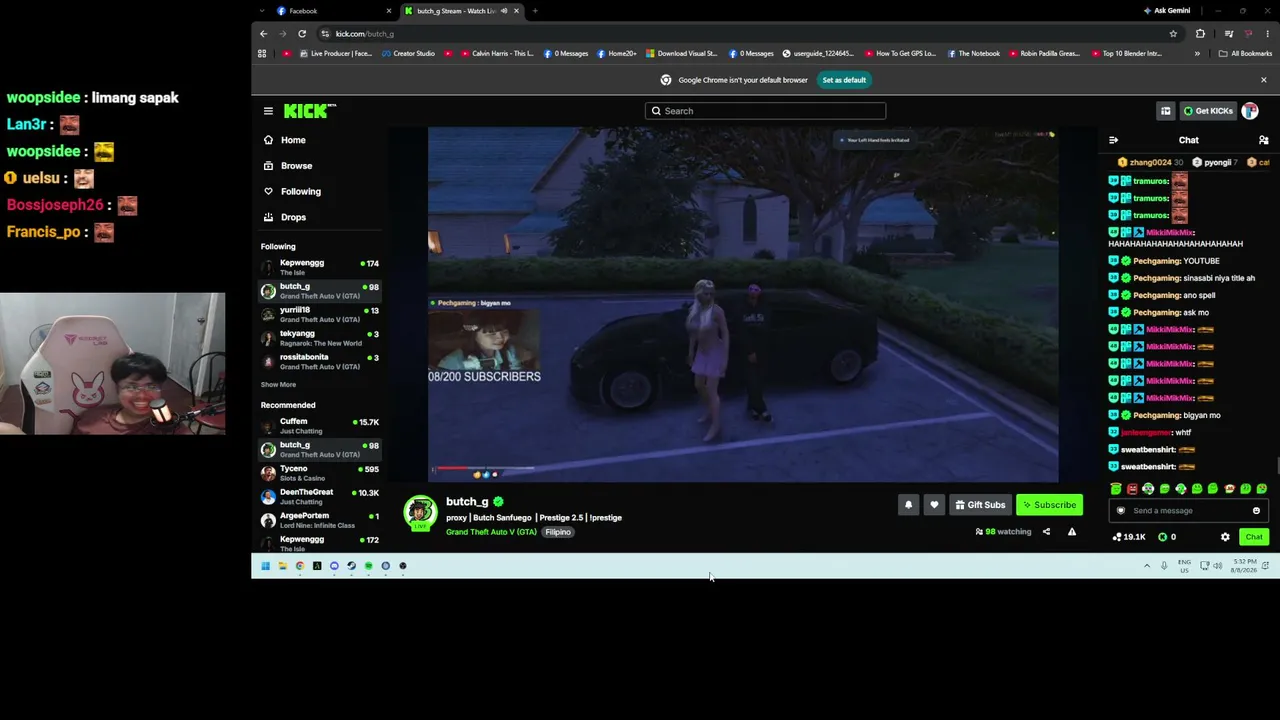Show hidden system tray icons

click(x=1147, y=566)
